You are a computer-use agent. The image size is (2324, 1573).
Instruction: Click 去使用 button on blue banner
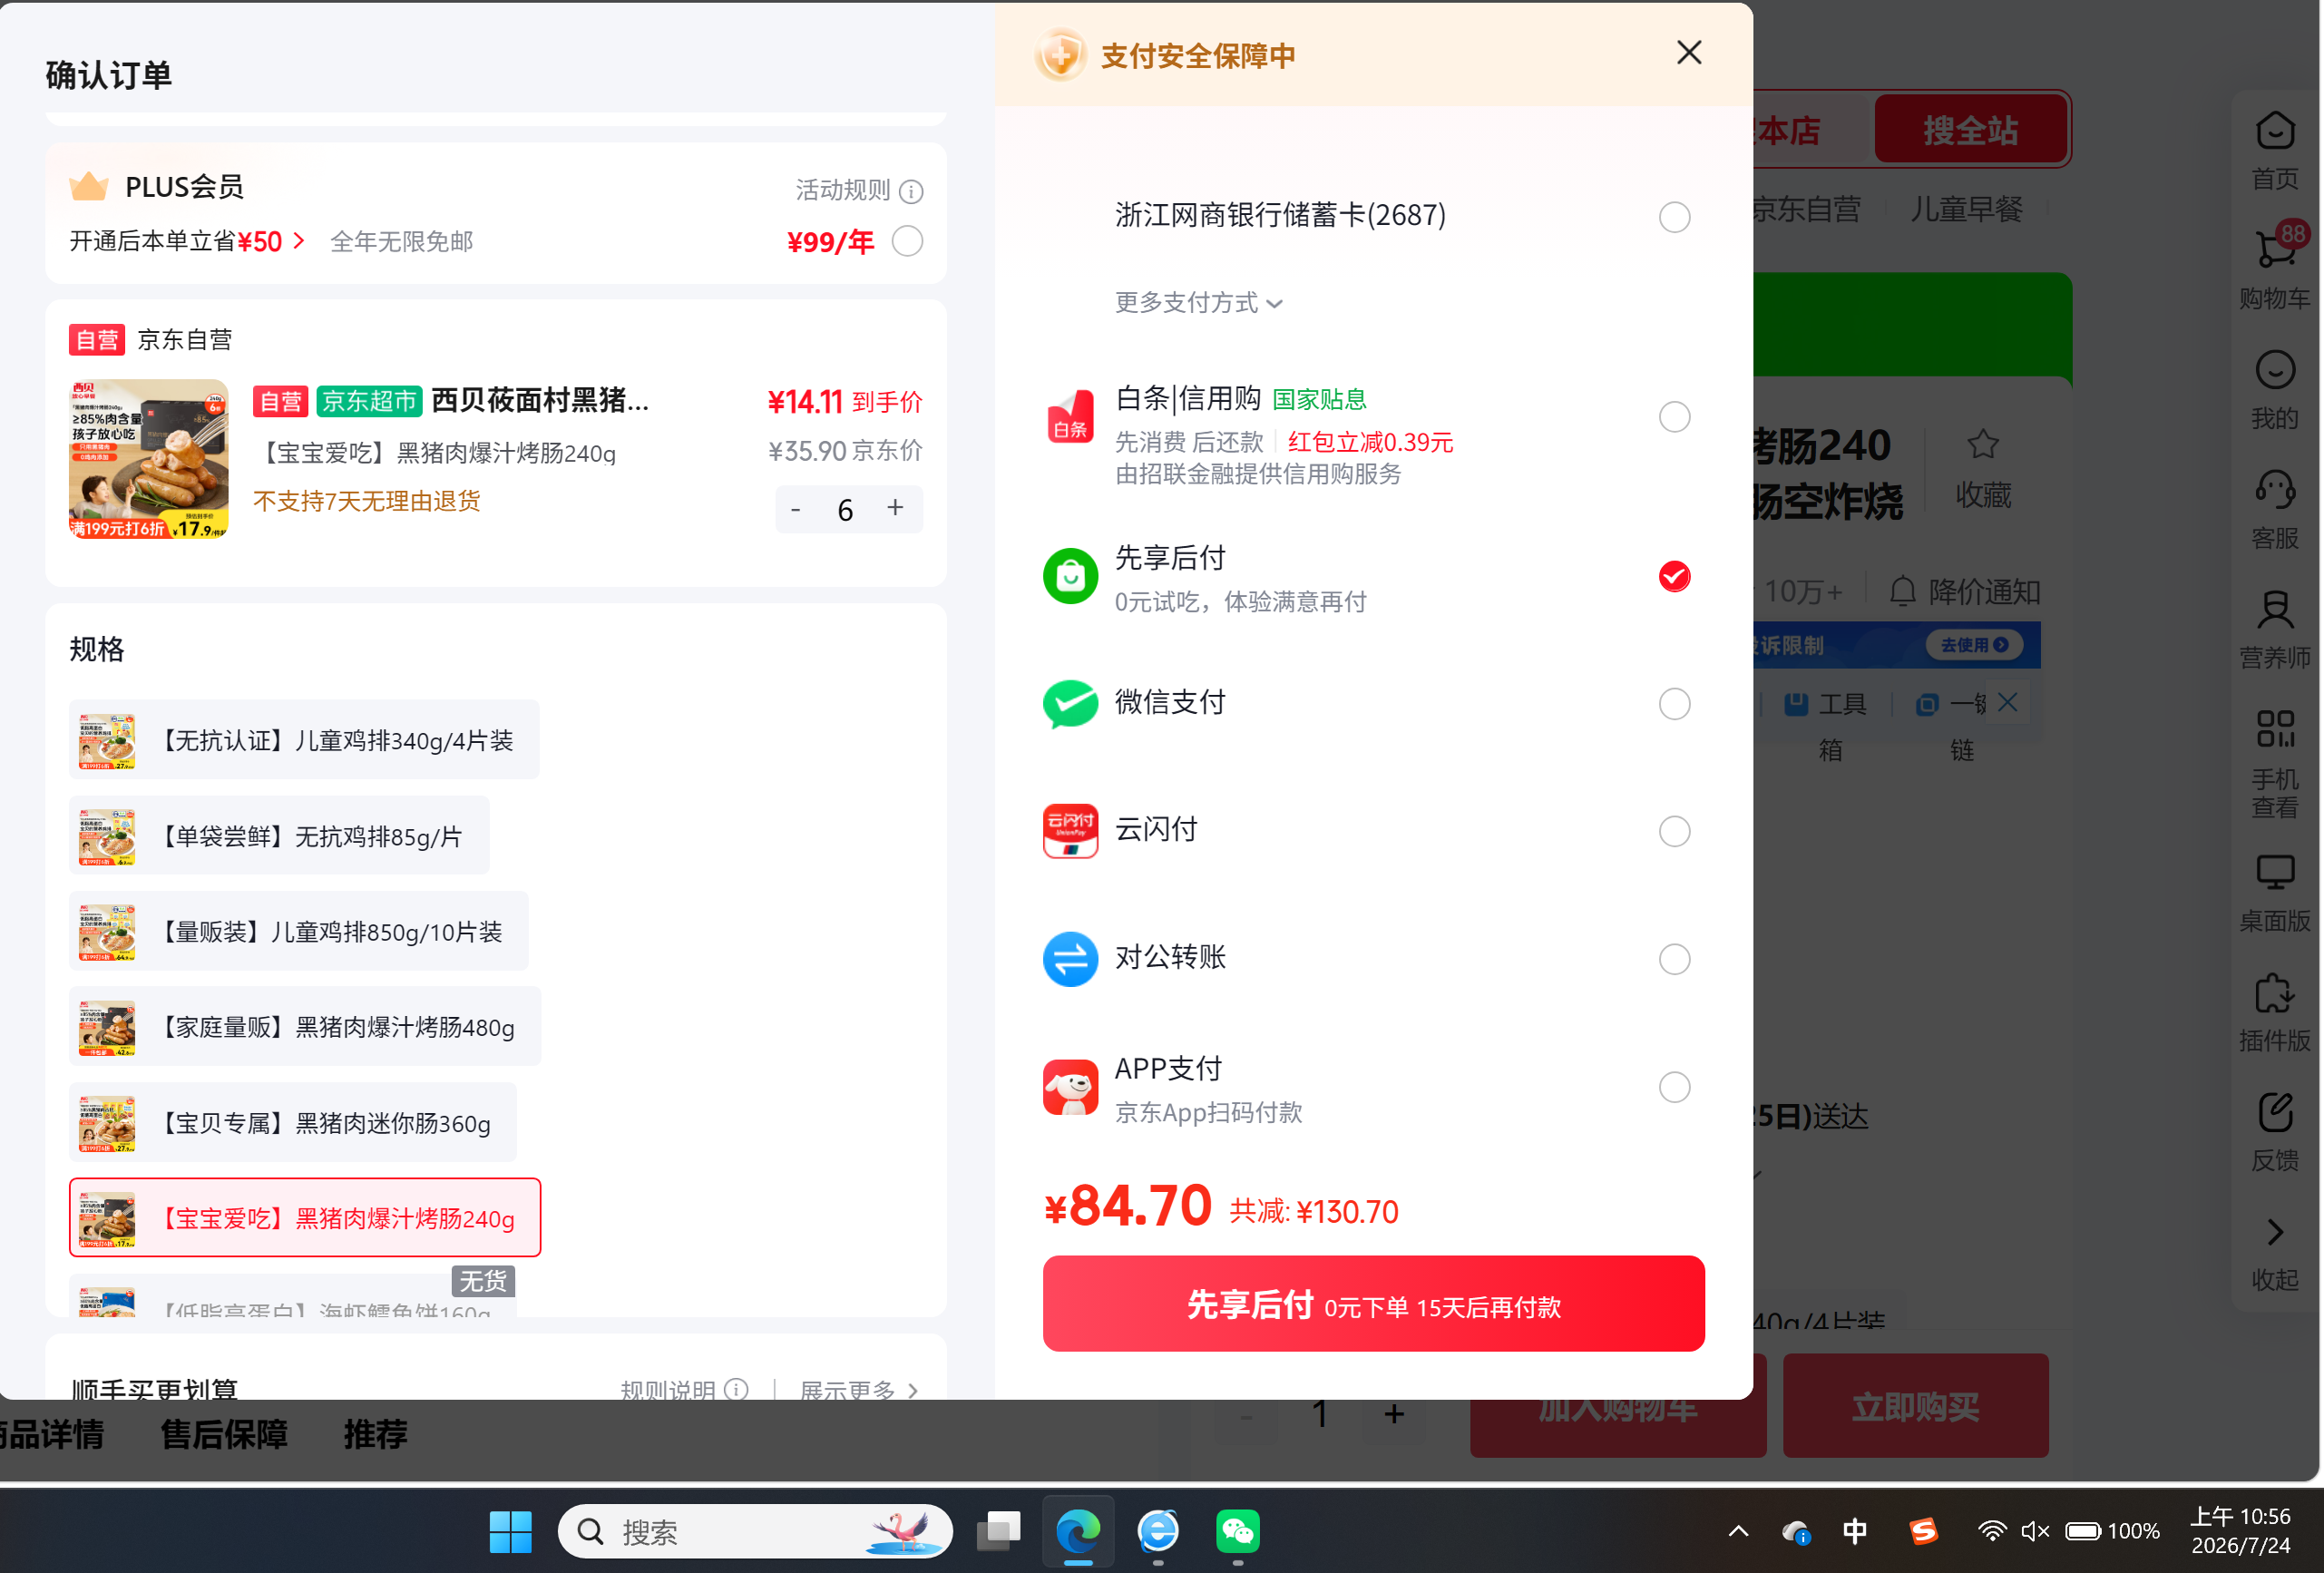click(1974, 645)
